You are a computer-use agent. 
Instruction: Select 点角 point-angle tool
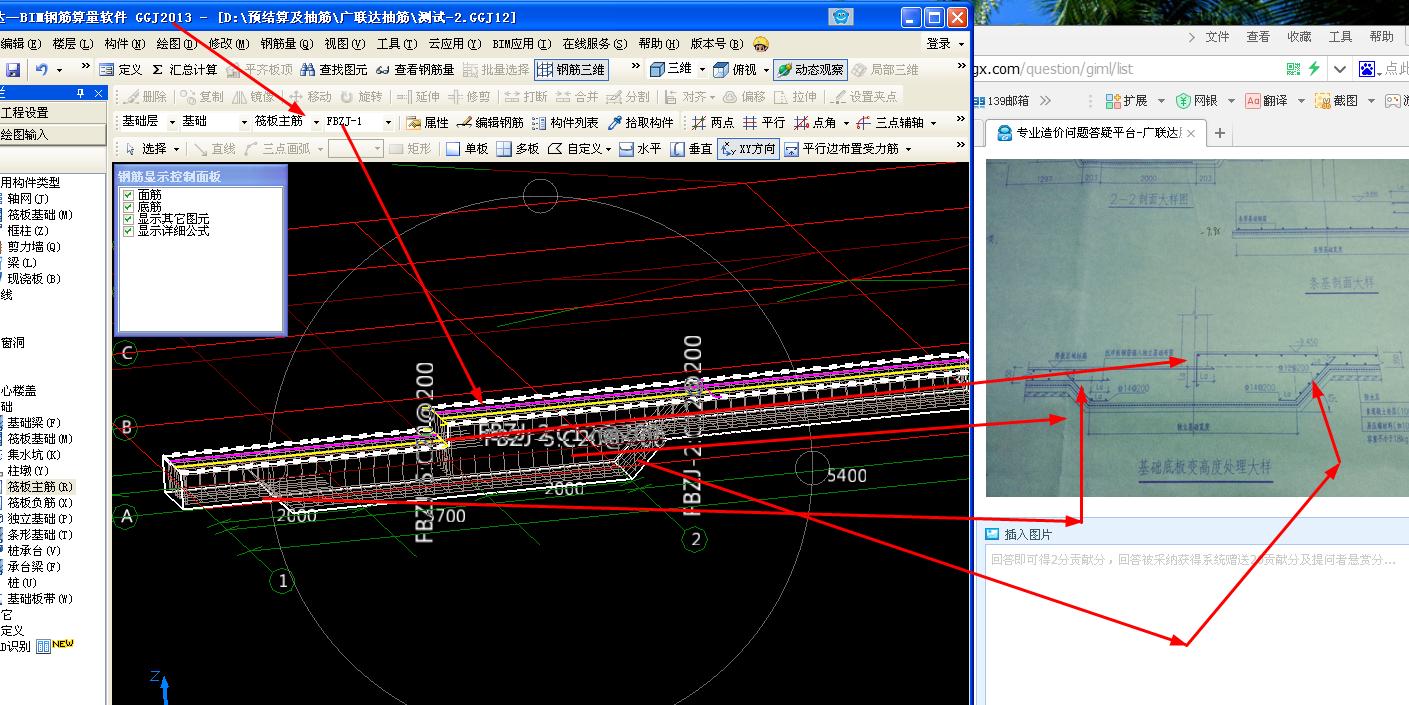coord(815,123)
